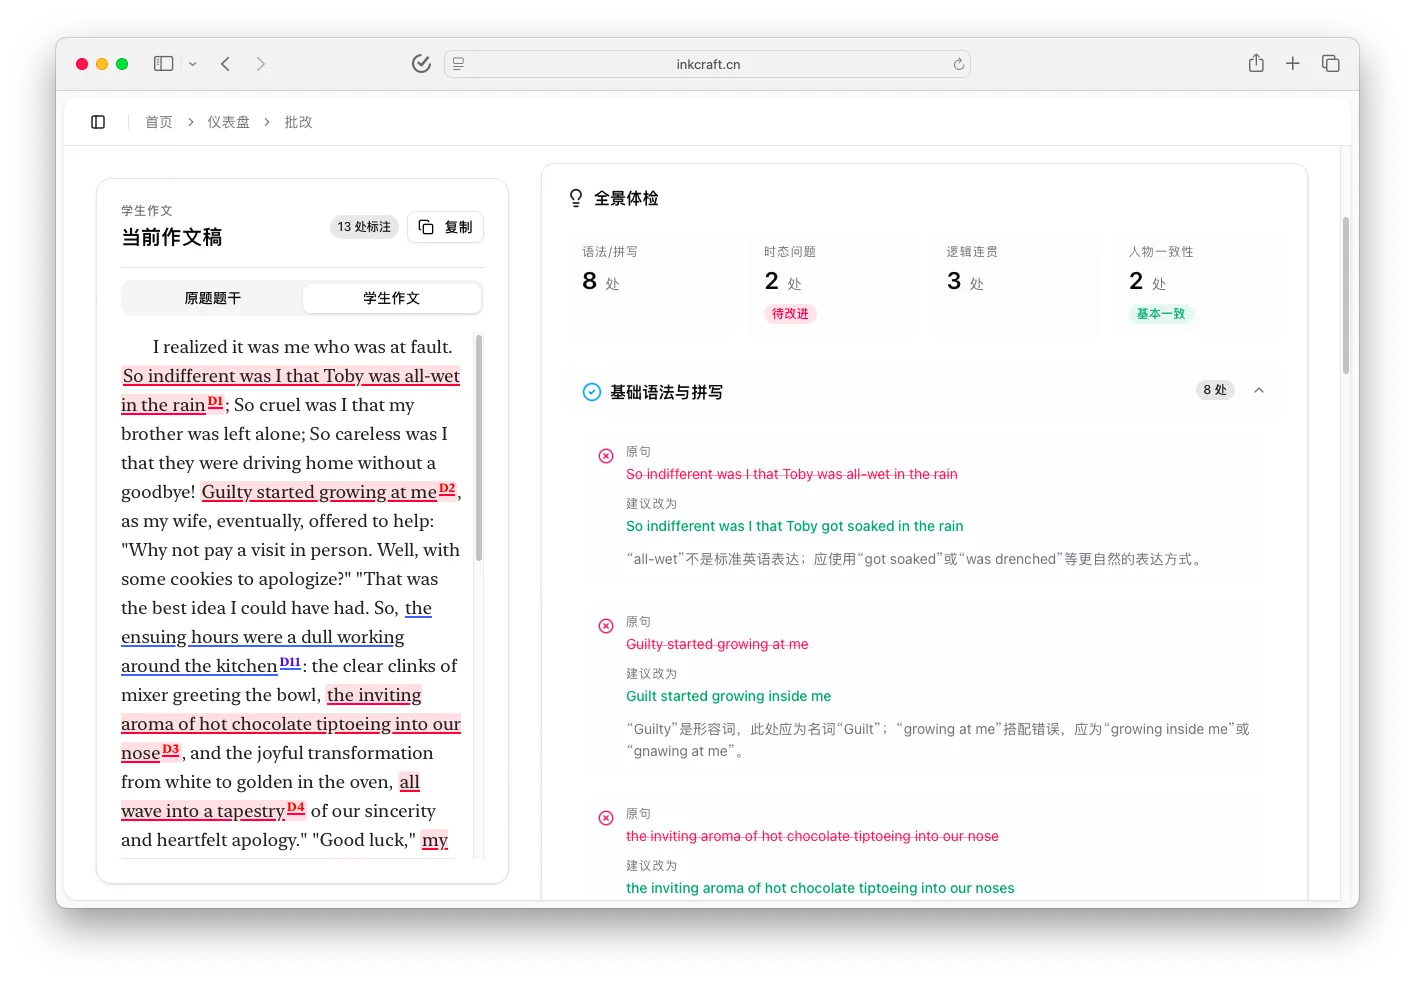Click the red error icon beside the first 原句
This screenshot has height=982, width=1415.
(x=605, y=455)
